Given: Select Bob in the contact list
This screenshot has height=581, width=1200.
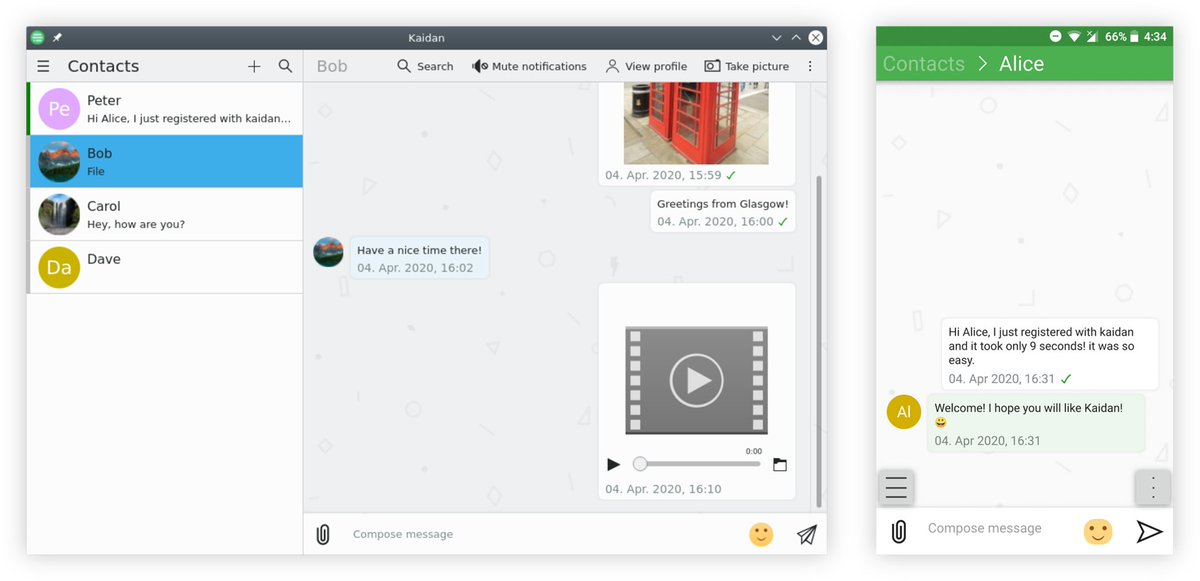Looking at the screenshot, I should pos(165,162).
